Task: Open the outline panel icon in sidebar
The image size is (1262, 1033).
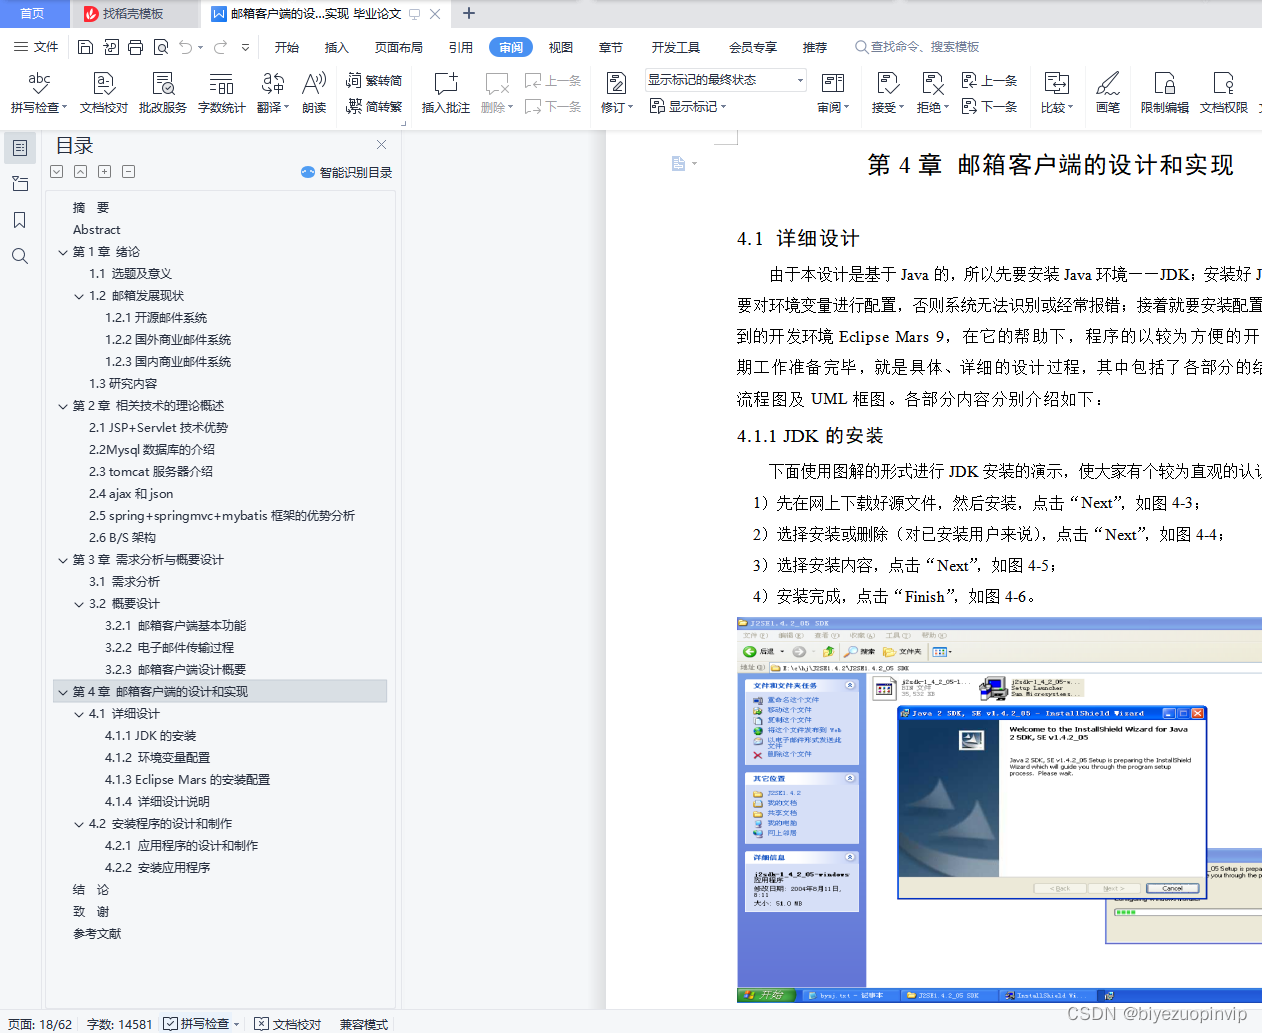Action: (20, 148)
